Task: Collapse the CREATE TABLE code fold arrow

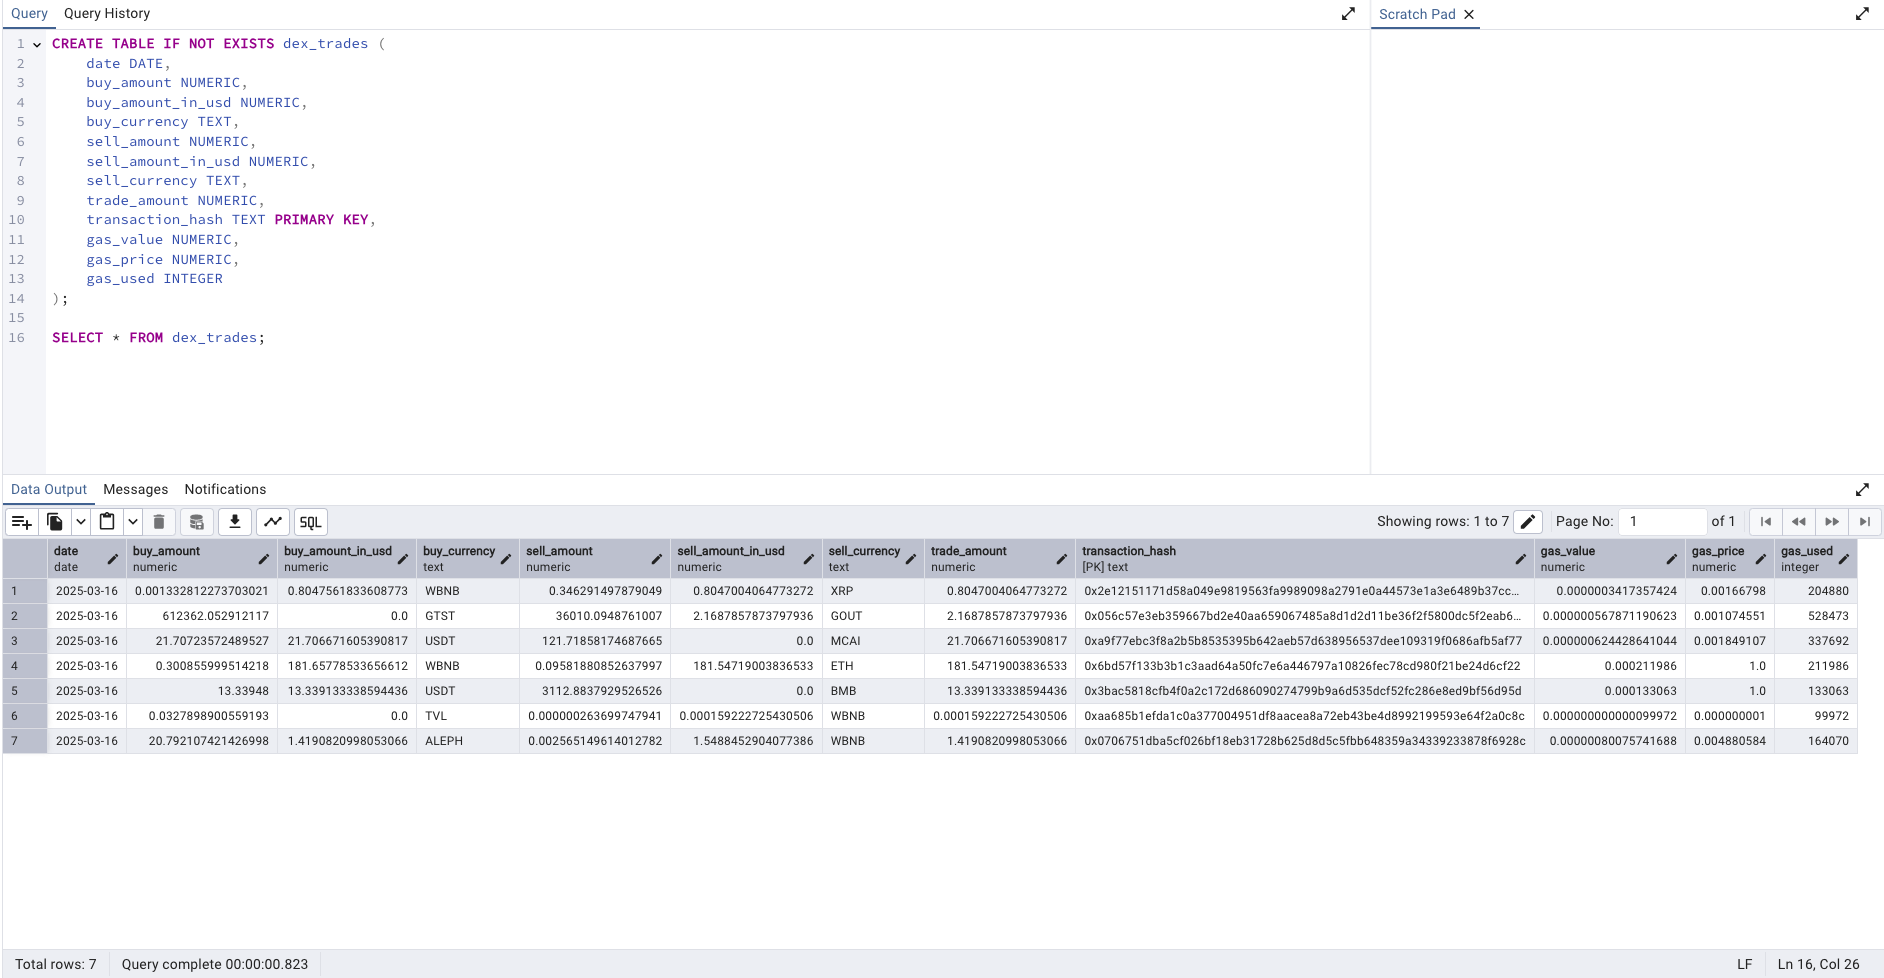Action: (37, 44)
